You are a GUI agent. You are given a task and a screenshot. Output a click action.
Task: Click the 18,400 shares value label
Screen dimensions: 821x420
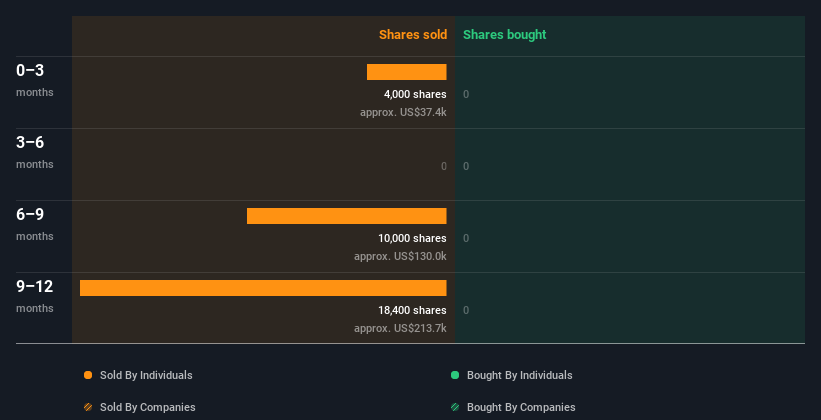405,311
